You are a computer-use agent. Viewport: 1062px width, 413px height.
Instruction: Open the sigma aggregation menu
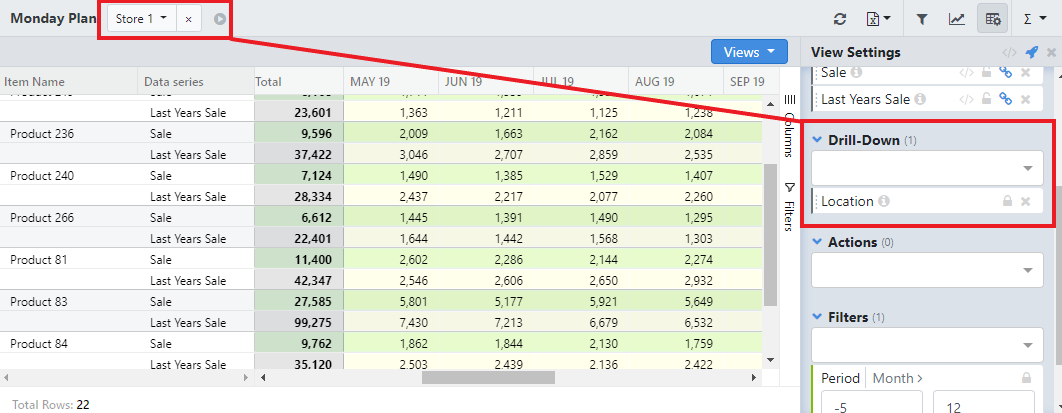pyautogui.click(x=1034, y=19)
